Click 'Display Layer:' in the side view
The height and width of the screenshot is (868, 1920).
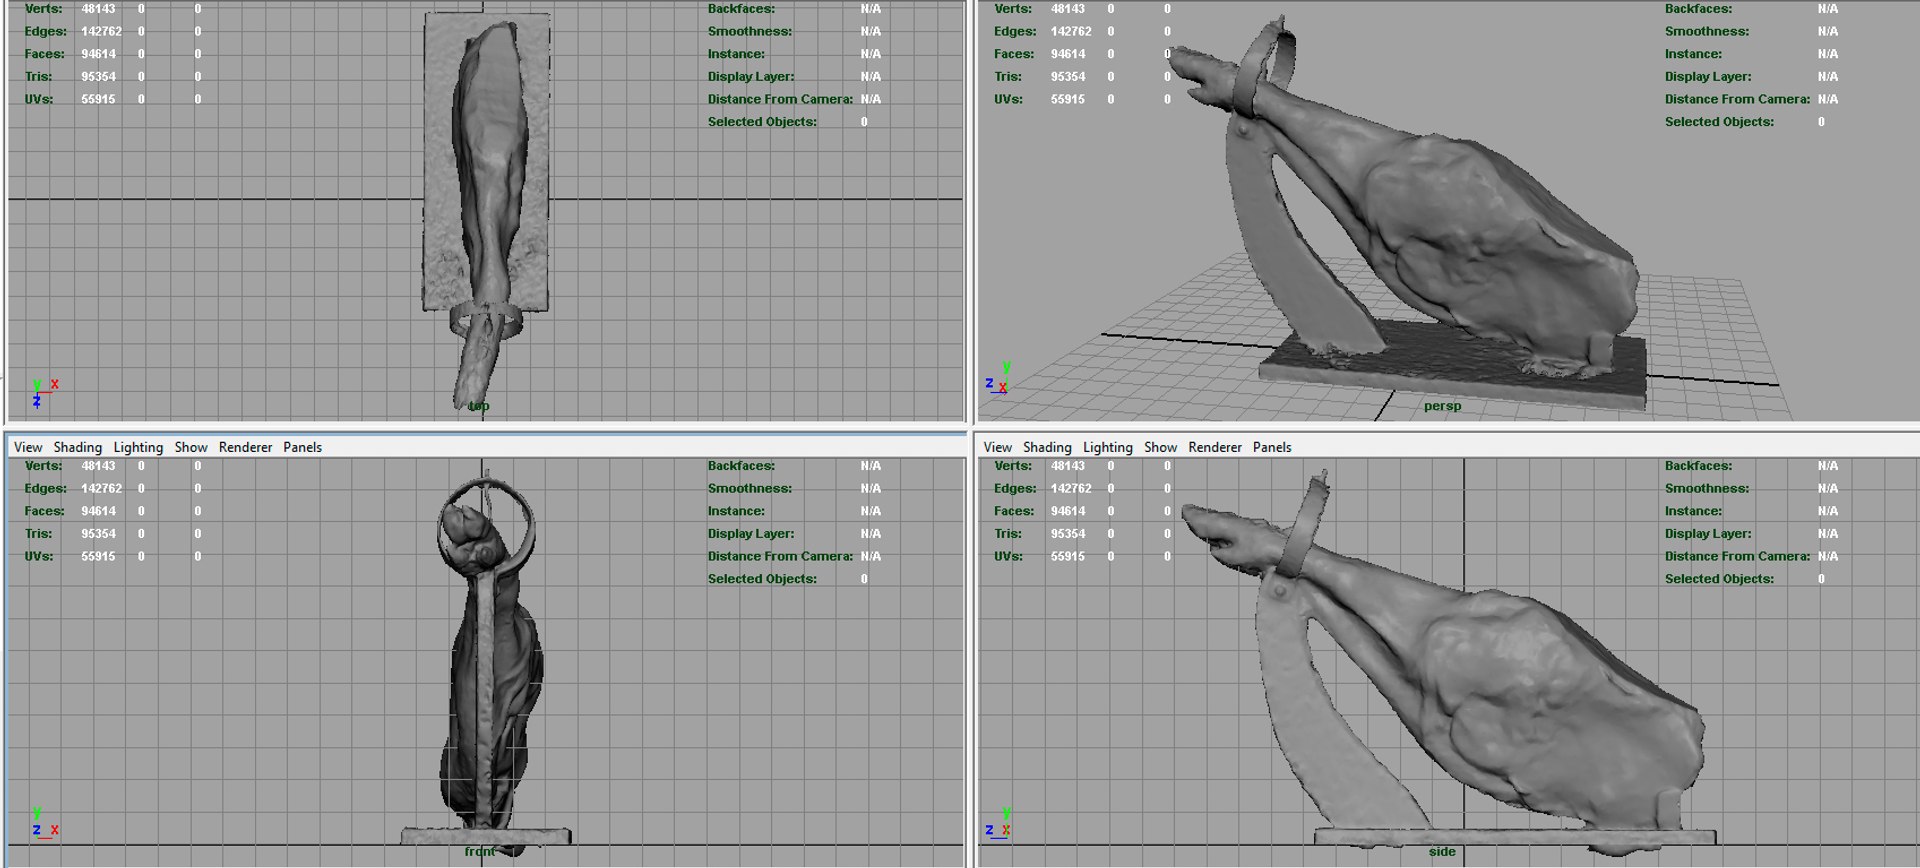coord(1708,533)
